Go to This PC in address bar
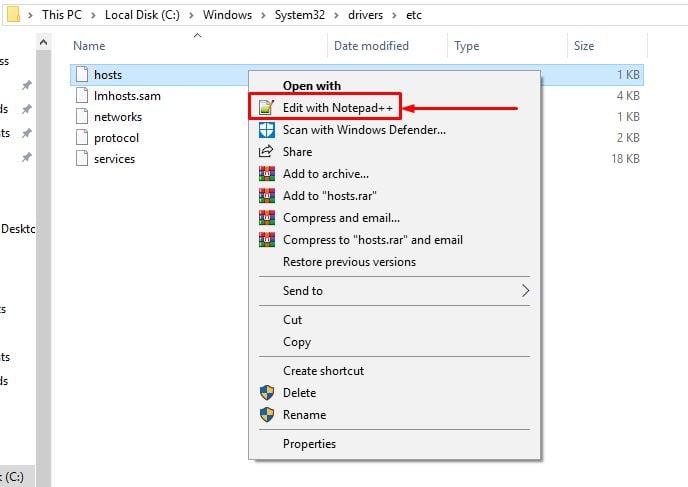 [62, 15]
